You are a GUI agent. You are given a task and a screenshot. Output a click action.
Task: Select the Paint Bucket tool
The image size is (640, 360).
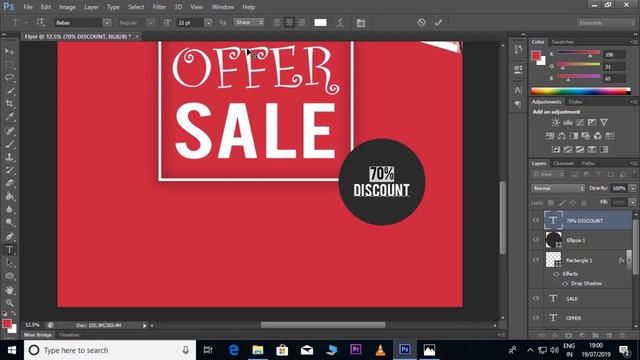[9, 196]
